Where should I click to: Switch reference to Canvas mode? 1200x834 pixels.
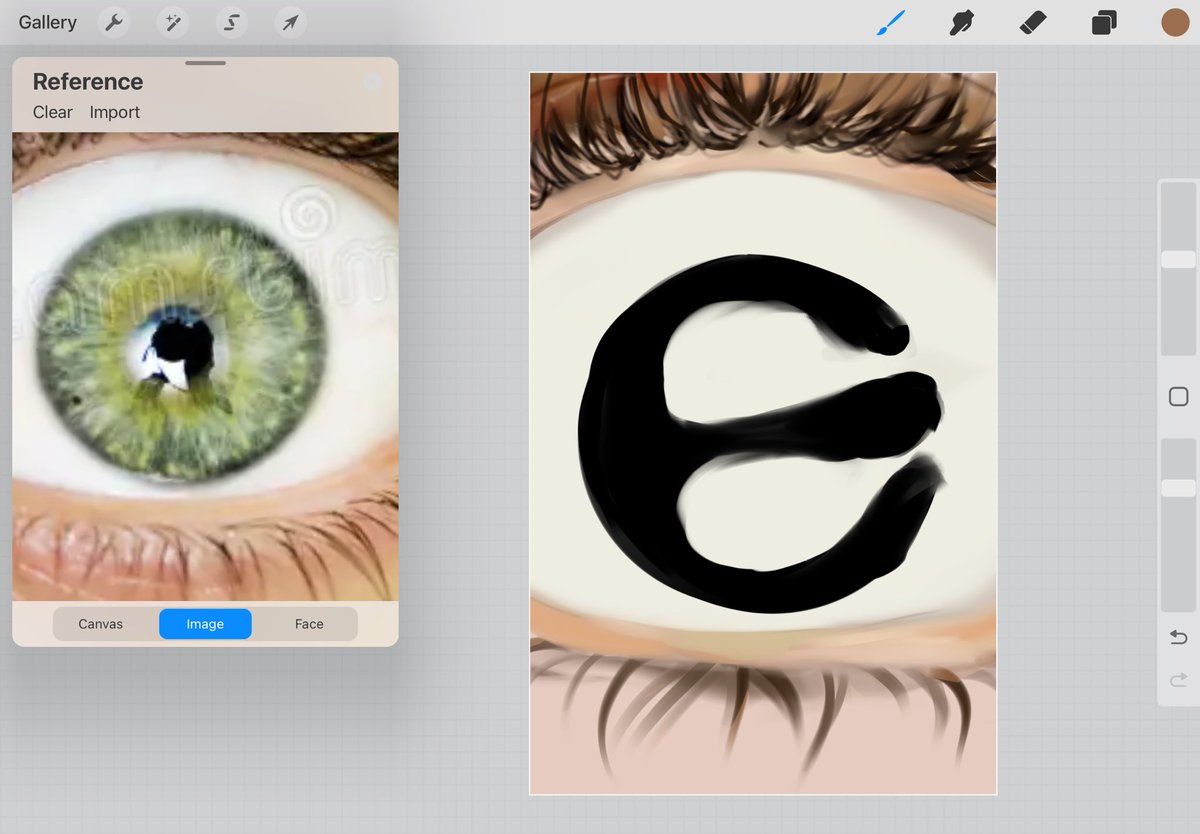(101, 624)
